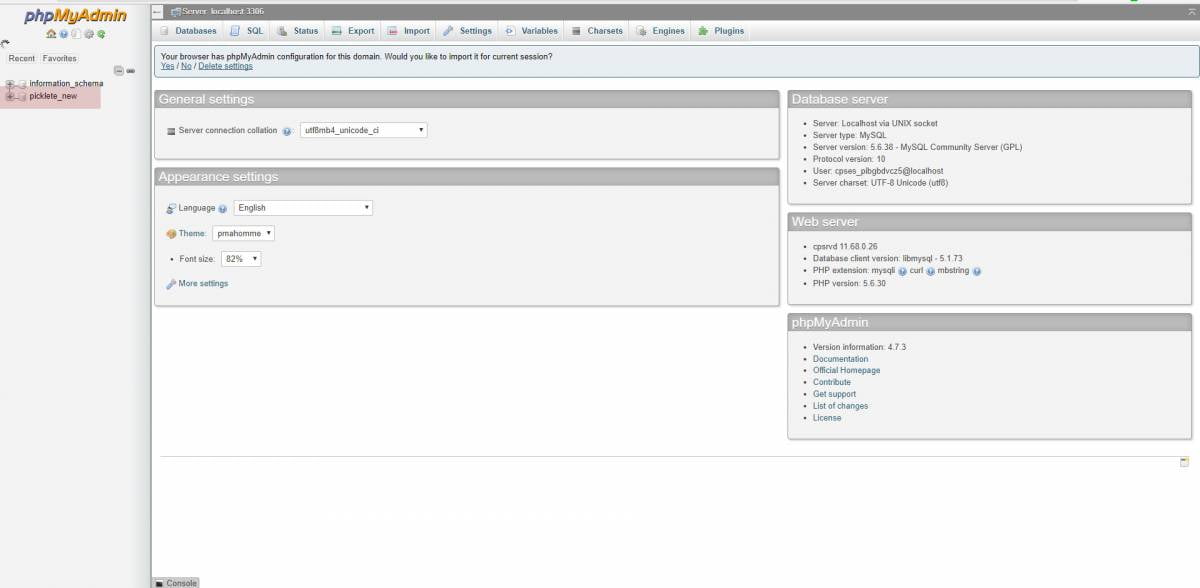Click Yes to import configuration
Screen dimensions: 1200x588
tap(167, 66)
